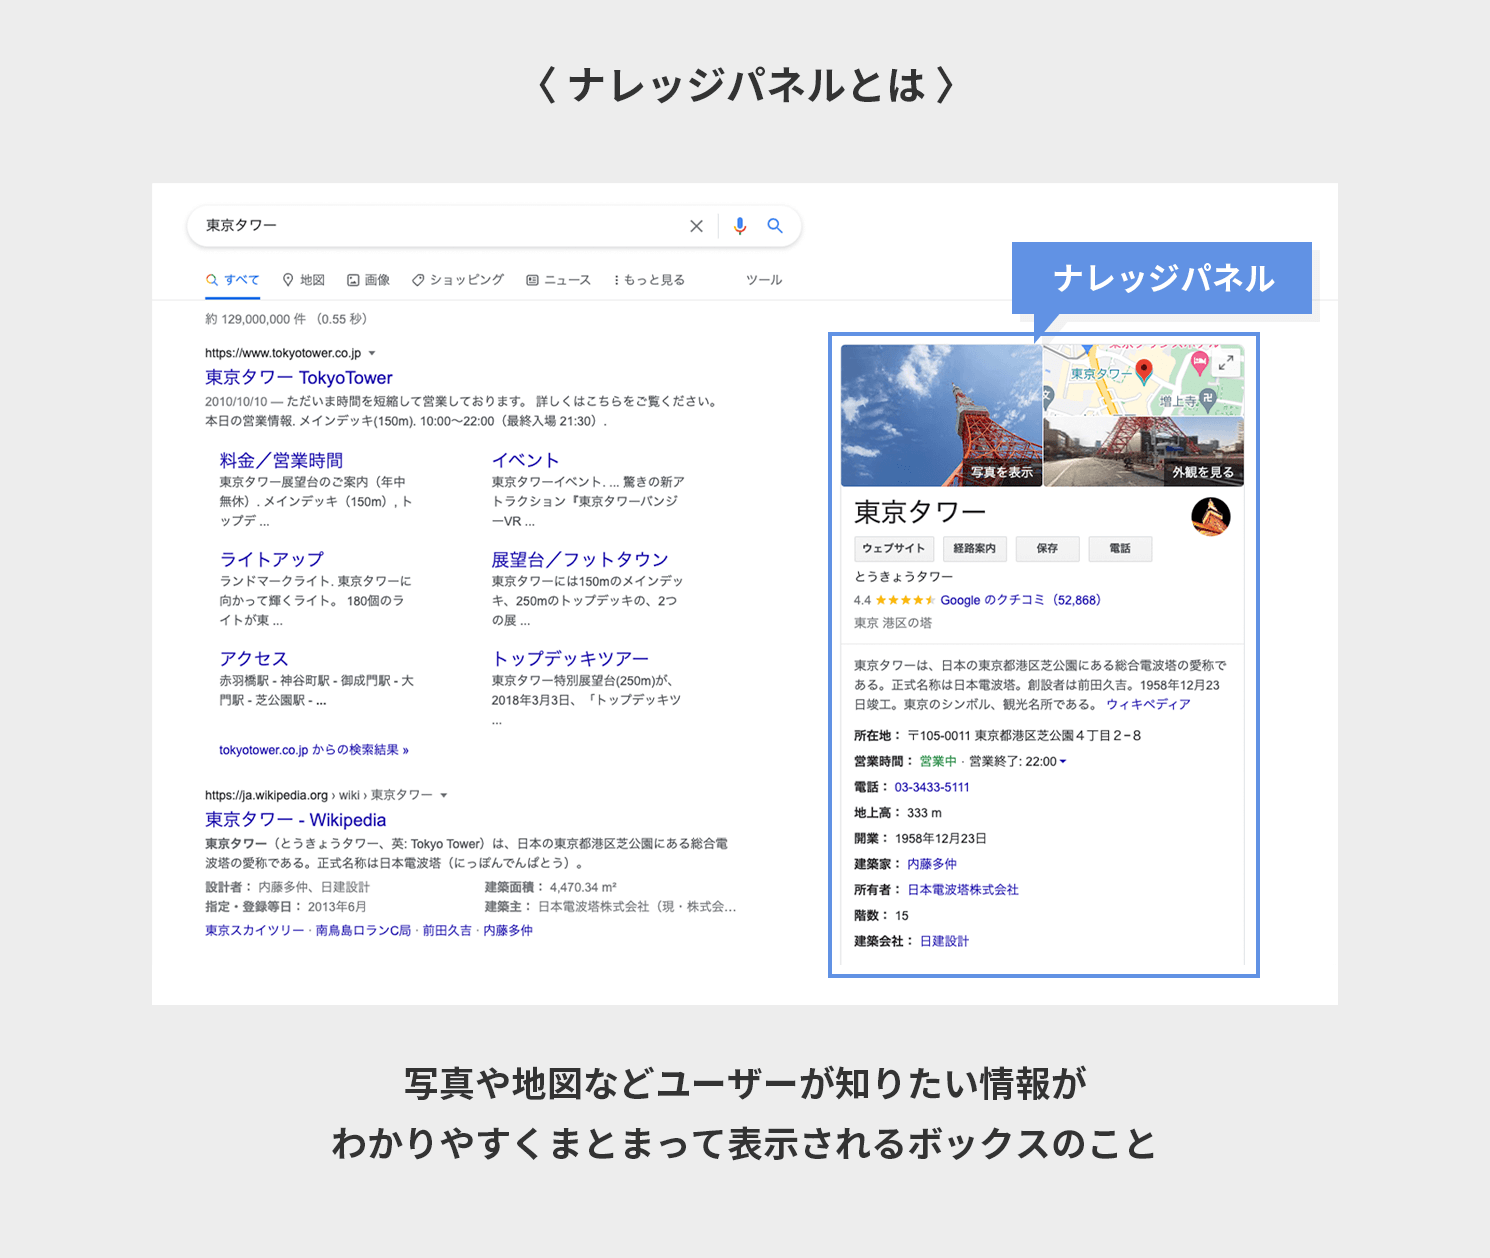
Task: Click 内藤多仲 link under Wikipedia result
Action: (x=508, y=930)
